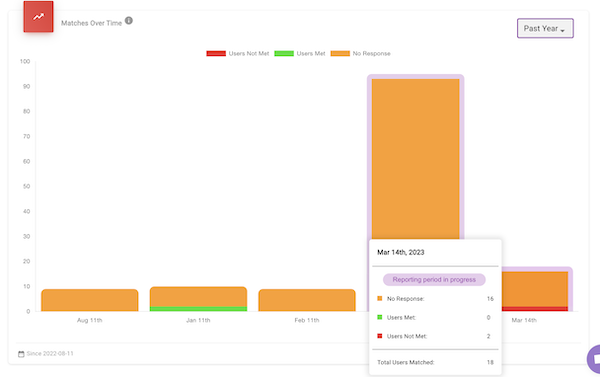This screenshot has height=377, width=600.
Task: Open the purple chat widget bubble
Action: click(594, 359)
